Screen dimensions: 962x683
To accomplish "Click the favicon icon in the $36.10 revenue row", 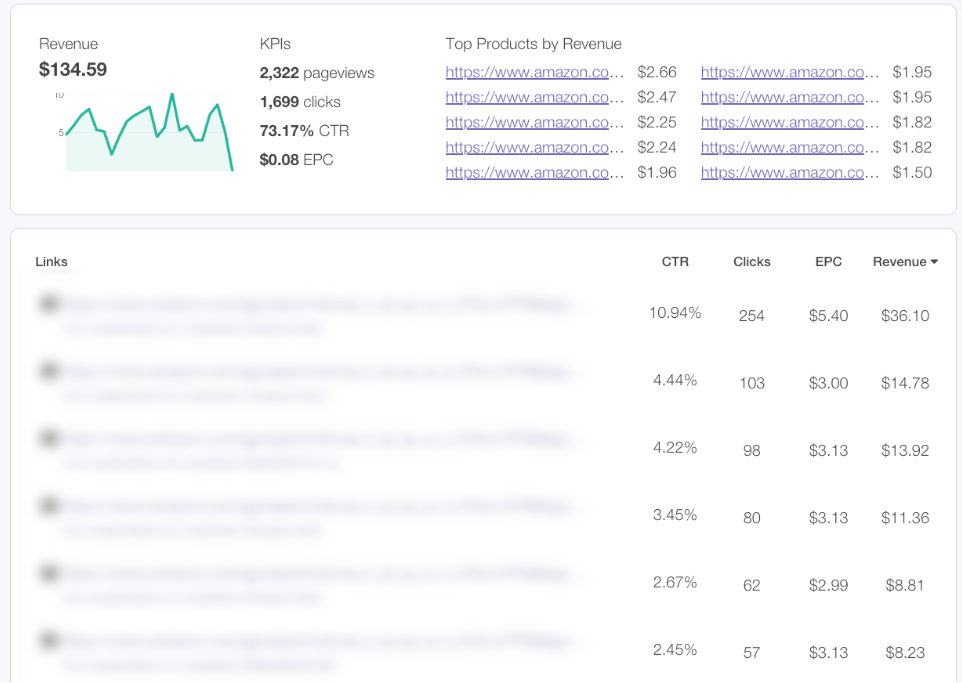I will pyautogui.click(x=46, y=304).
